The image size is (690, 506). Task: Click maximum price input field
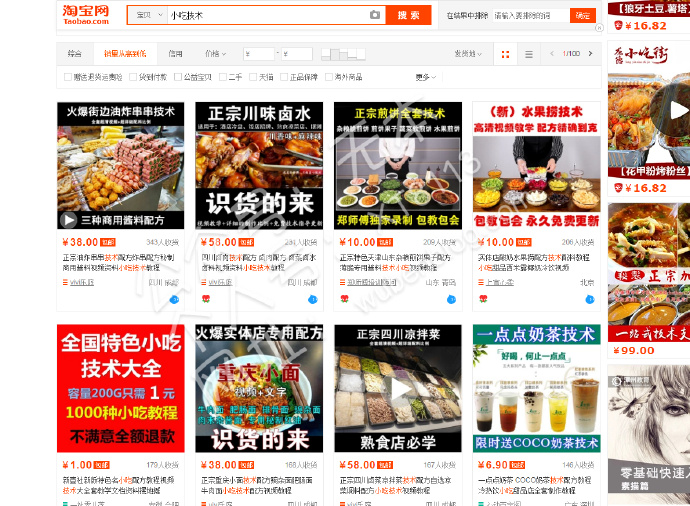coord(297,54)
